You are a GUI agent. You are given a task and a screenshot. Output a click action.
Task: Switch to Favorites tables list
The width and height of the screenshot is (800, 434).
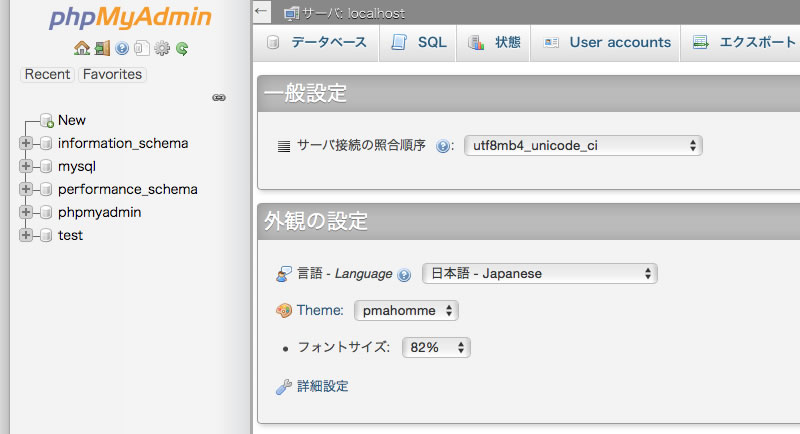[112, 74]
